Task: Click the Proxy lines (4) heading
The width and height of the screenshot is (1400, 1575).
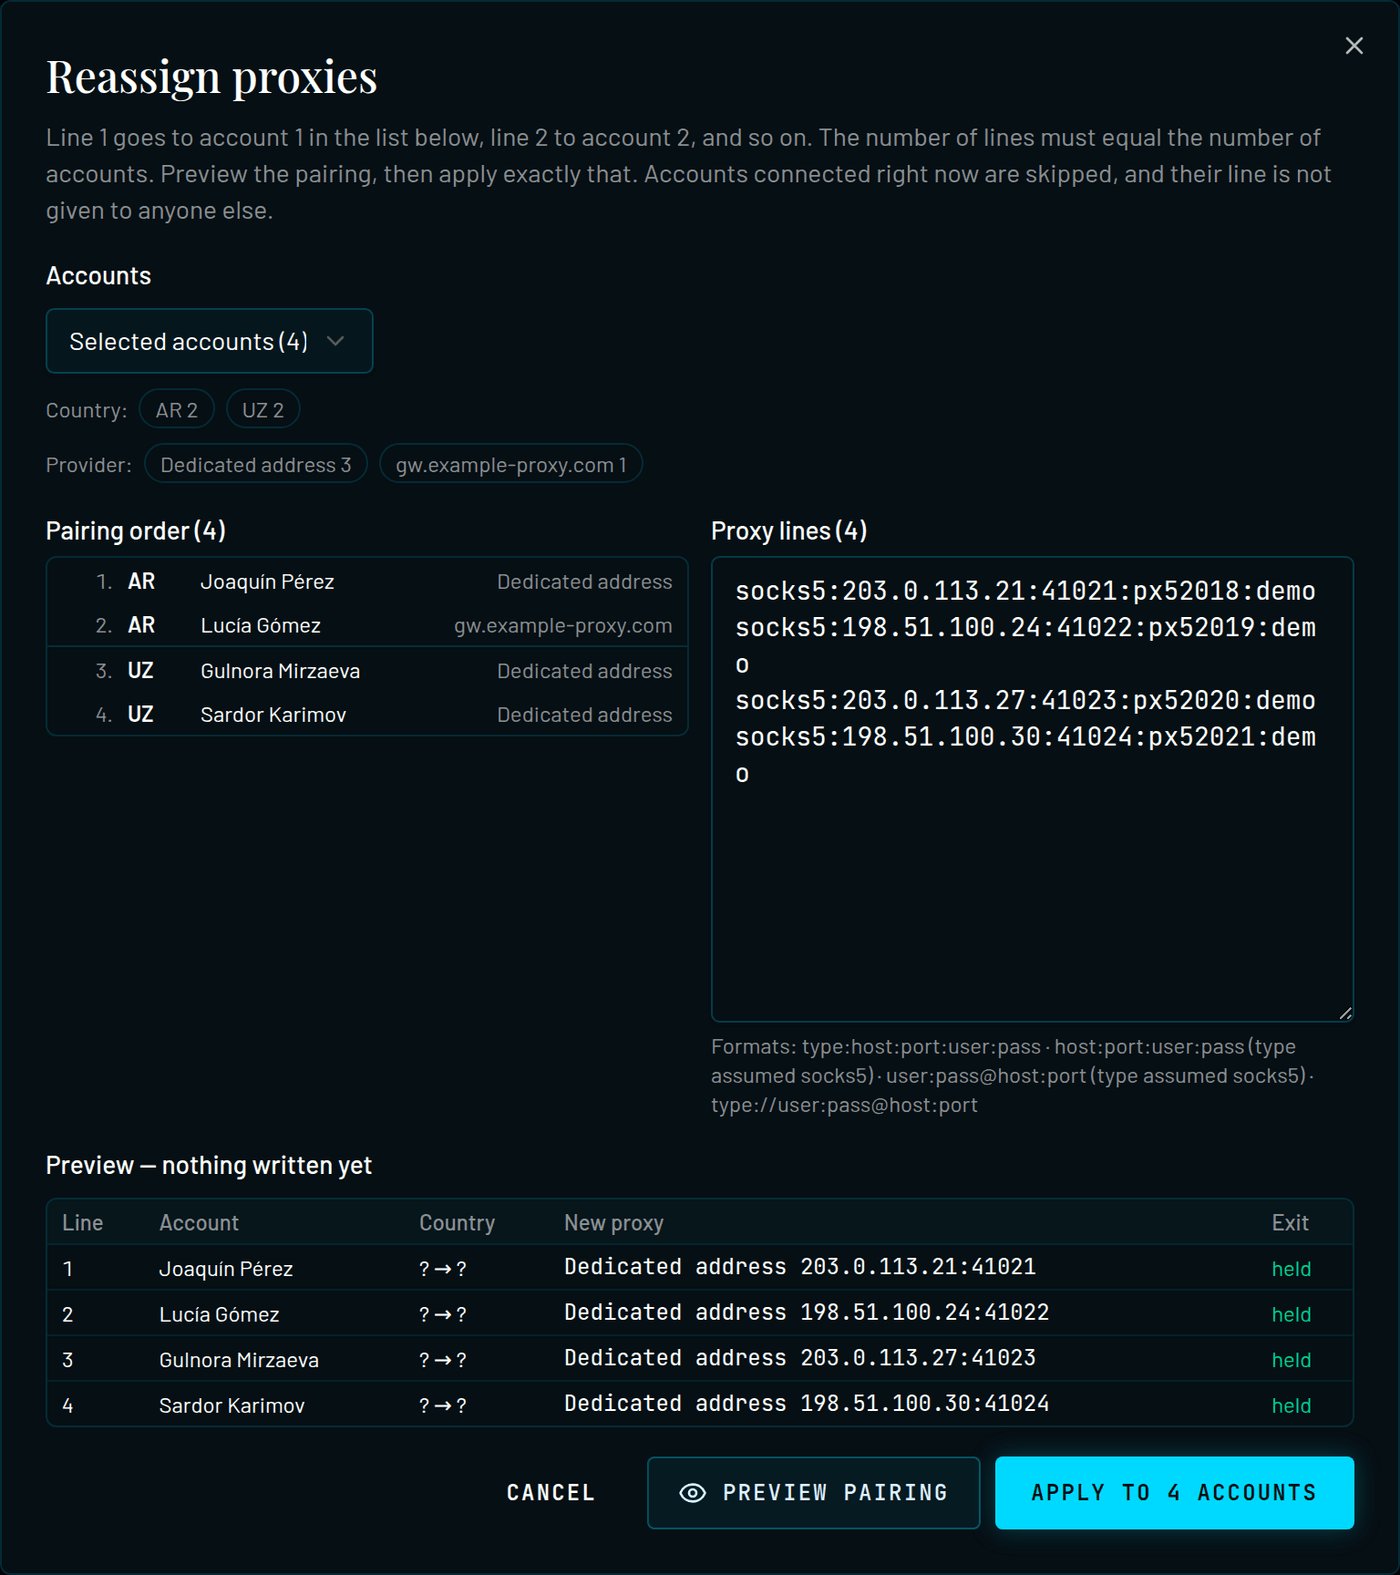Action: click(789, 531)
